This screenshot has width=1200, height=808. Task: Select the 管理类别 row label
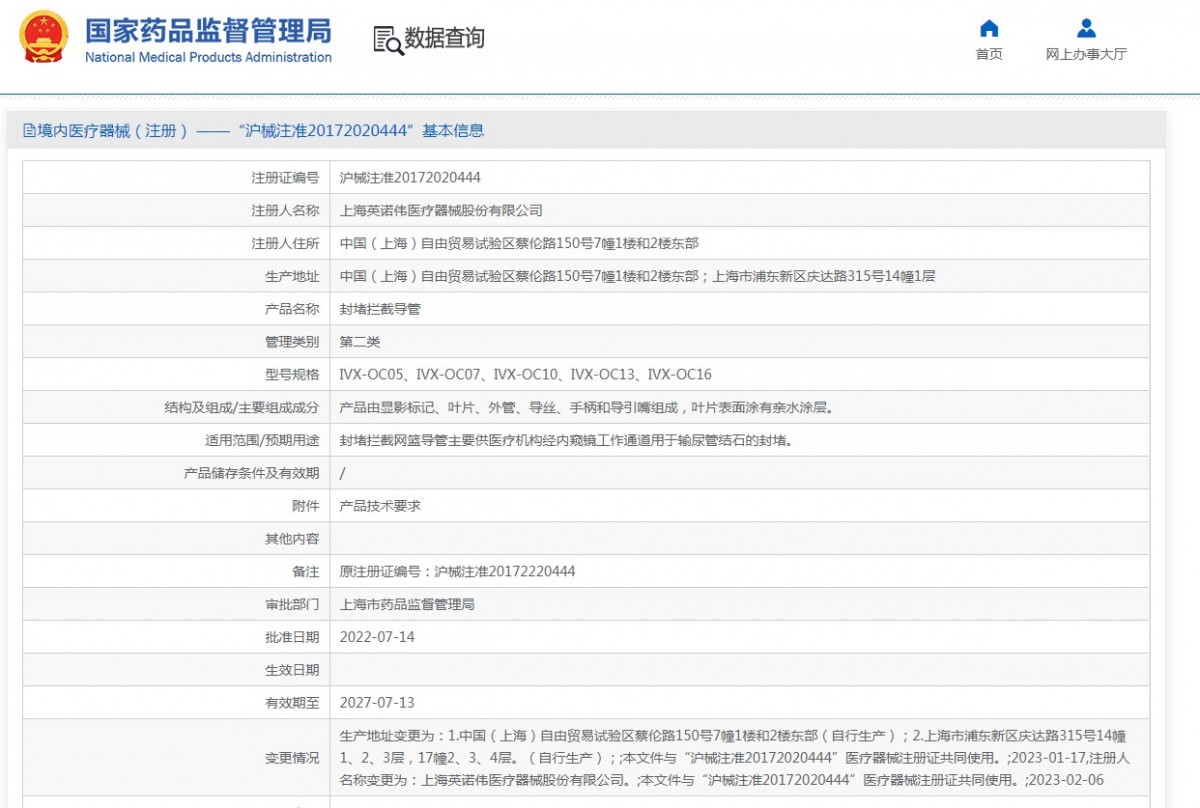coord(292,342)
